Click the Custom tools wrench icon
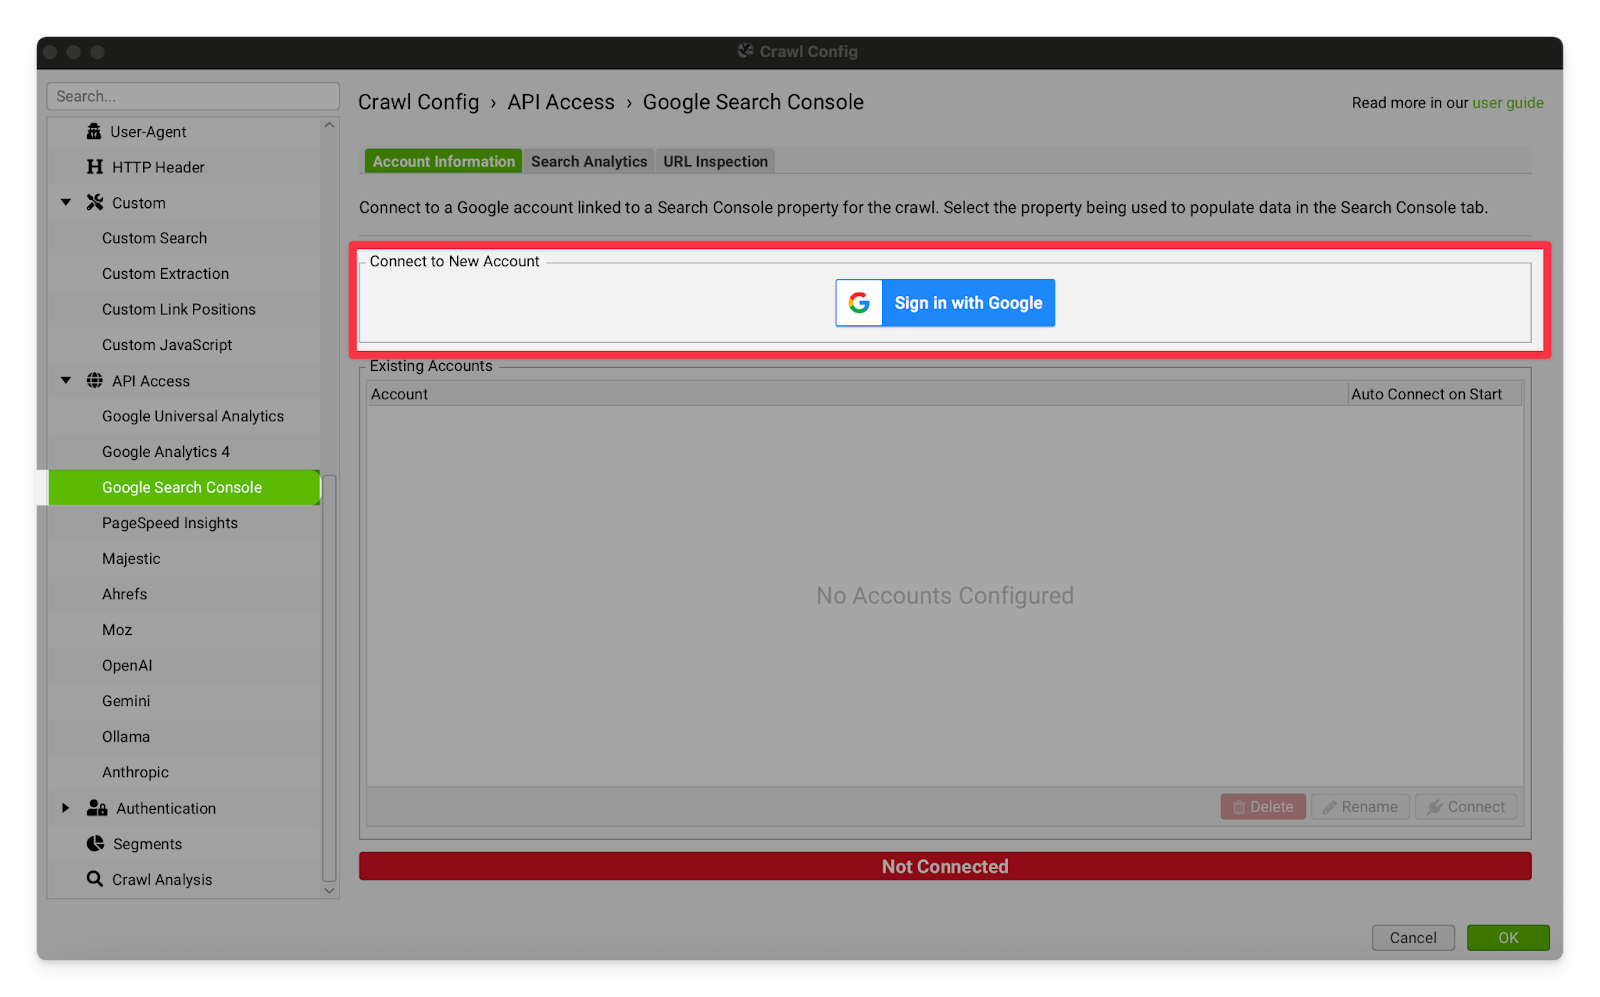The image size is (1600, 997). 95,203
